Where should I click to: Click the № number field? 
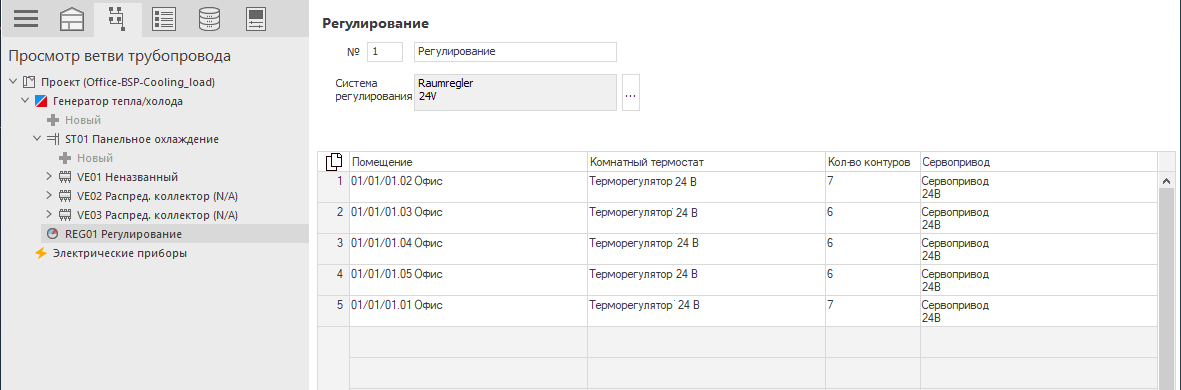point(384,52)
